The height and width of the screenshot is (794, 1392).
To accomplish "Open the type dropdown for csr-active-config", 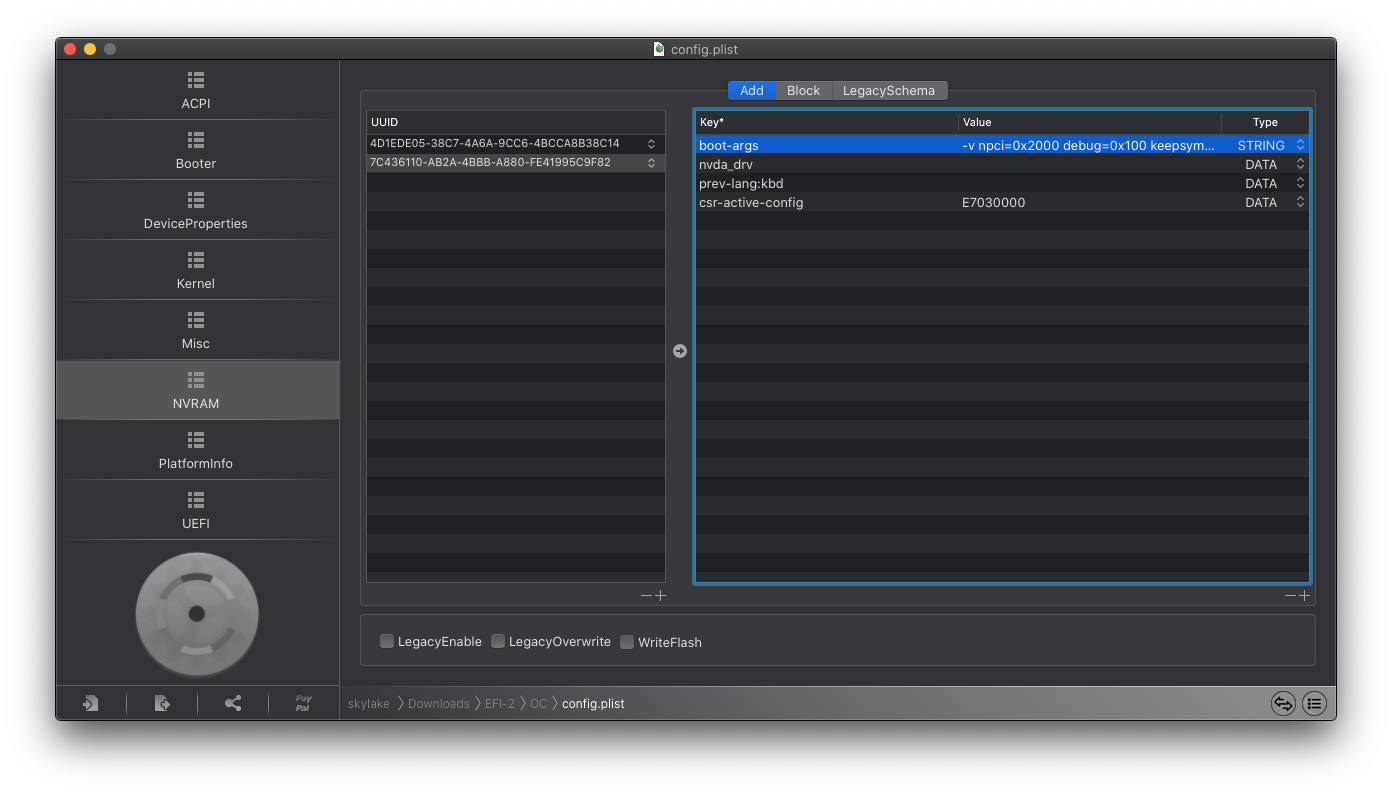I will click(1300, 203).
